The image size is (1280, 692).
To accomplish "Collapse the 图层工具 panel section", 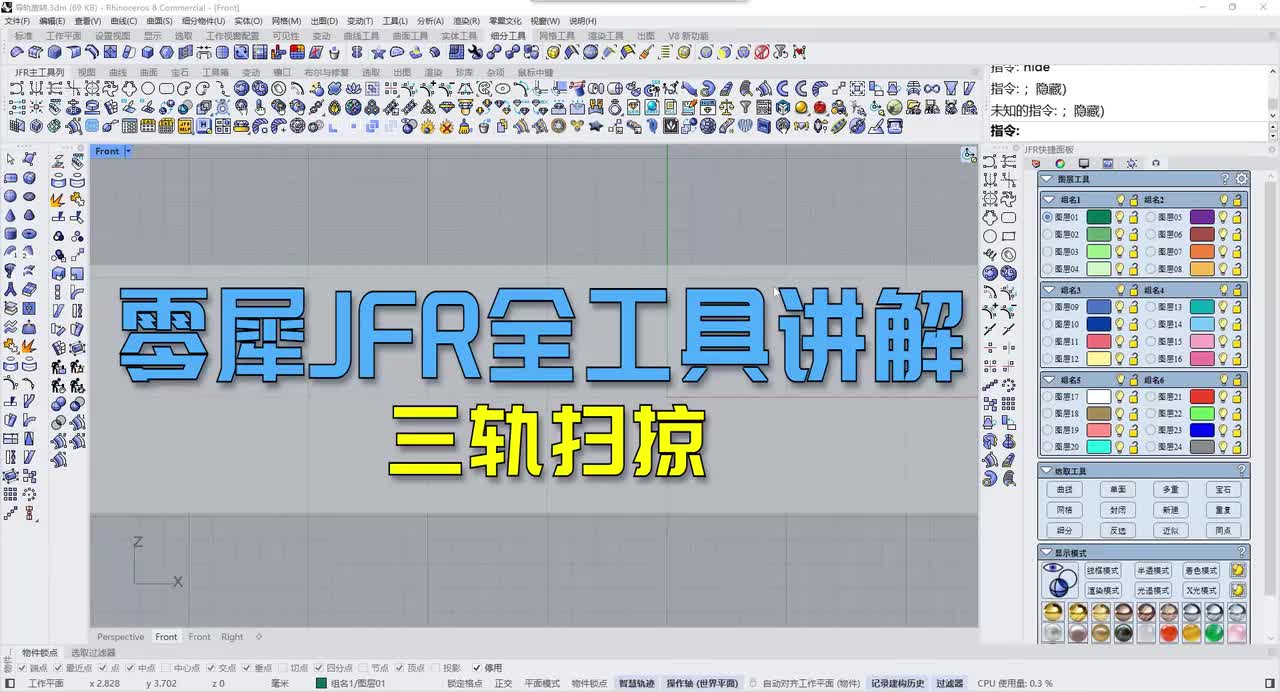I will click(1048, 179).
